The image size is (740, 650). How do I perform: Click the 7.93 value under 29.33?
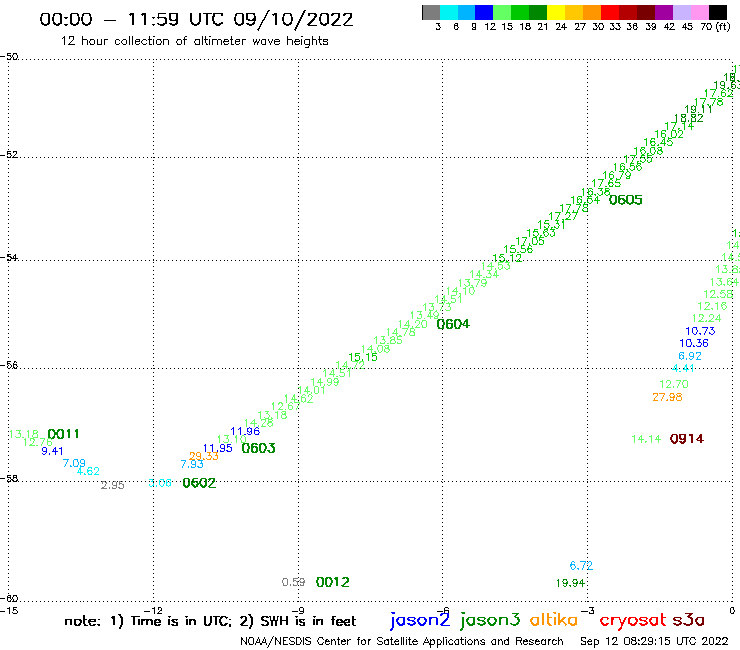[192, 464]
